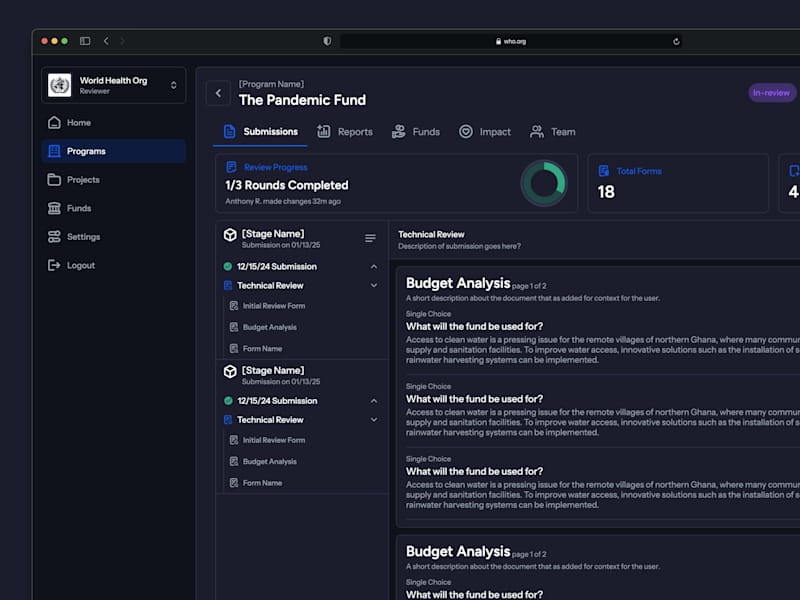Viewport: 800px width, 600px height.
Task: Switch to the Submissions tab
Action: (260, 132)
